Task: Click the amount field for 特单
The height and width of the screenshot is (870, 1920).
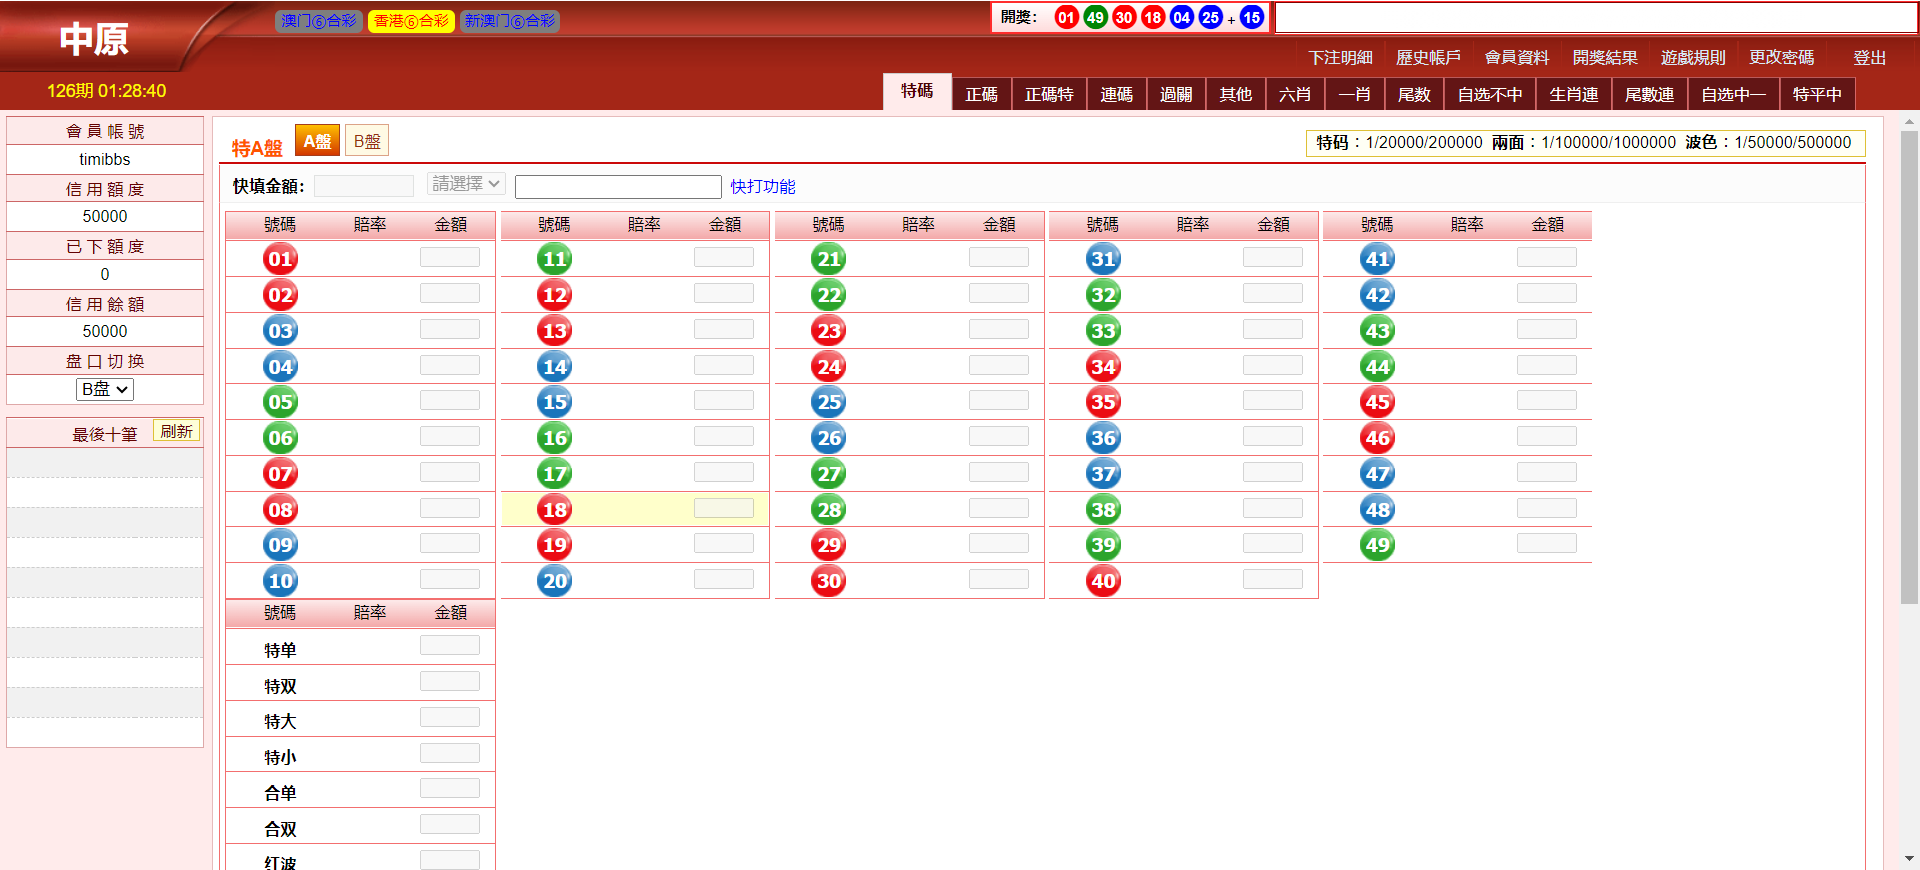Action: click(x=449, y=646)
